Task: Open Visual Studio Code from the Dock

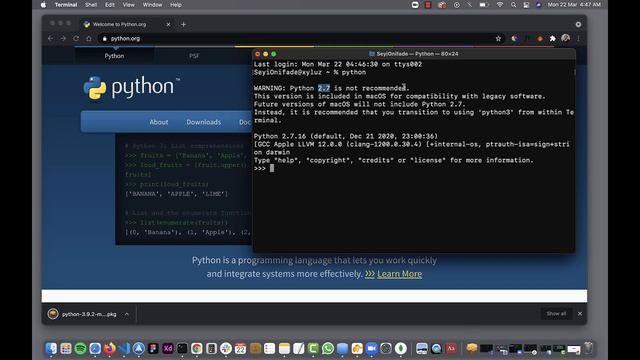Action: click(x=124, y=348)
